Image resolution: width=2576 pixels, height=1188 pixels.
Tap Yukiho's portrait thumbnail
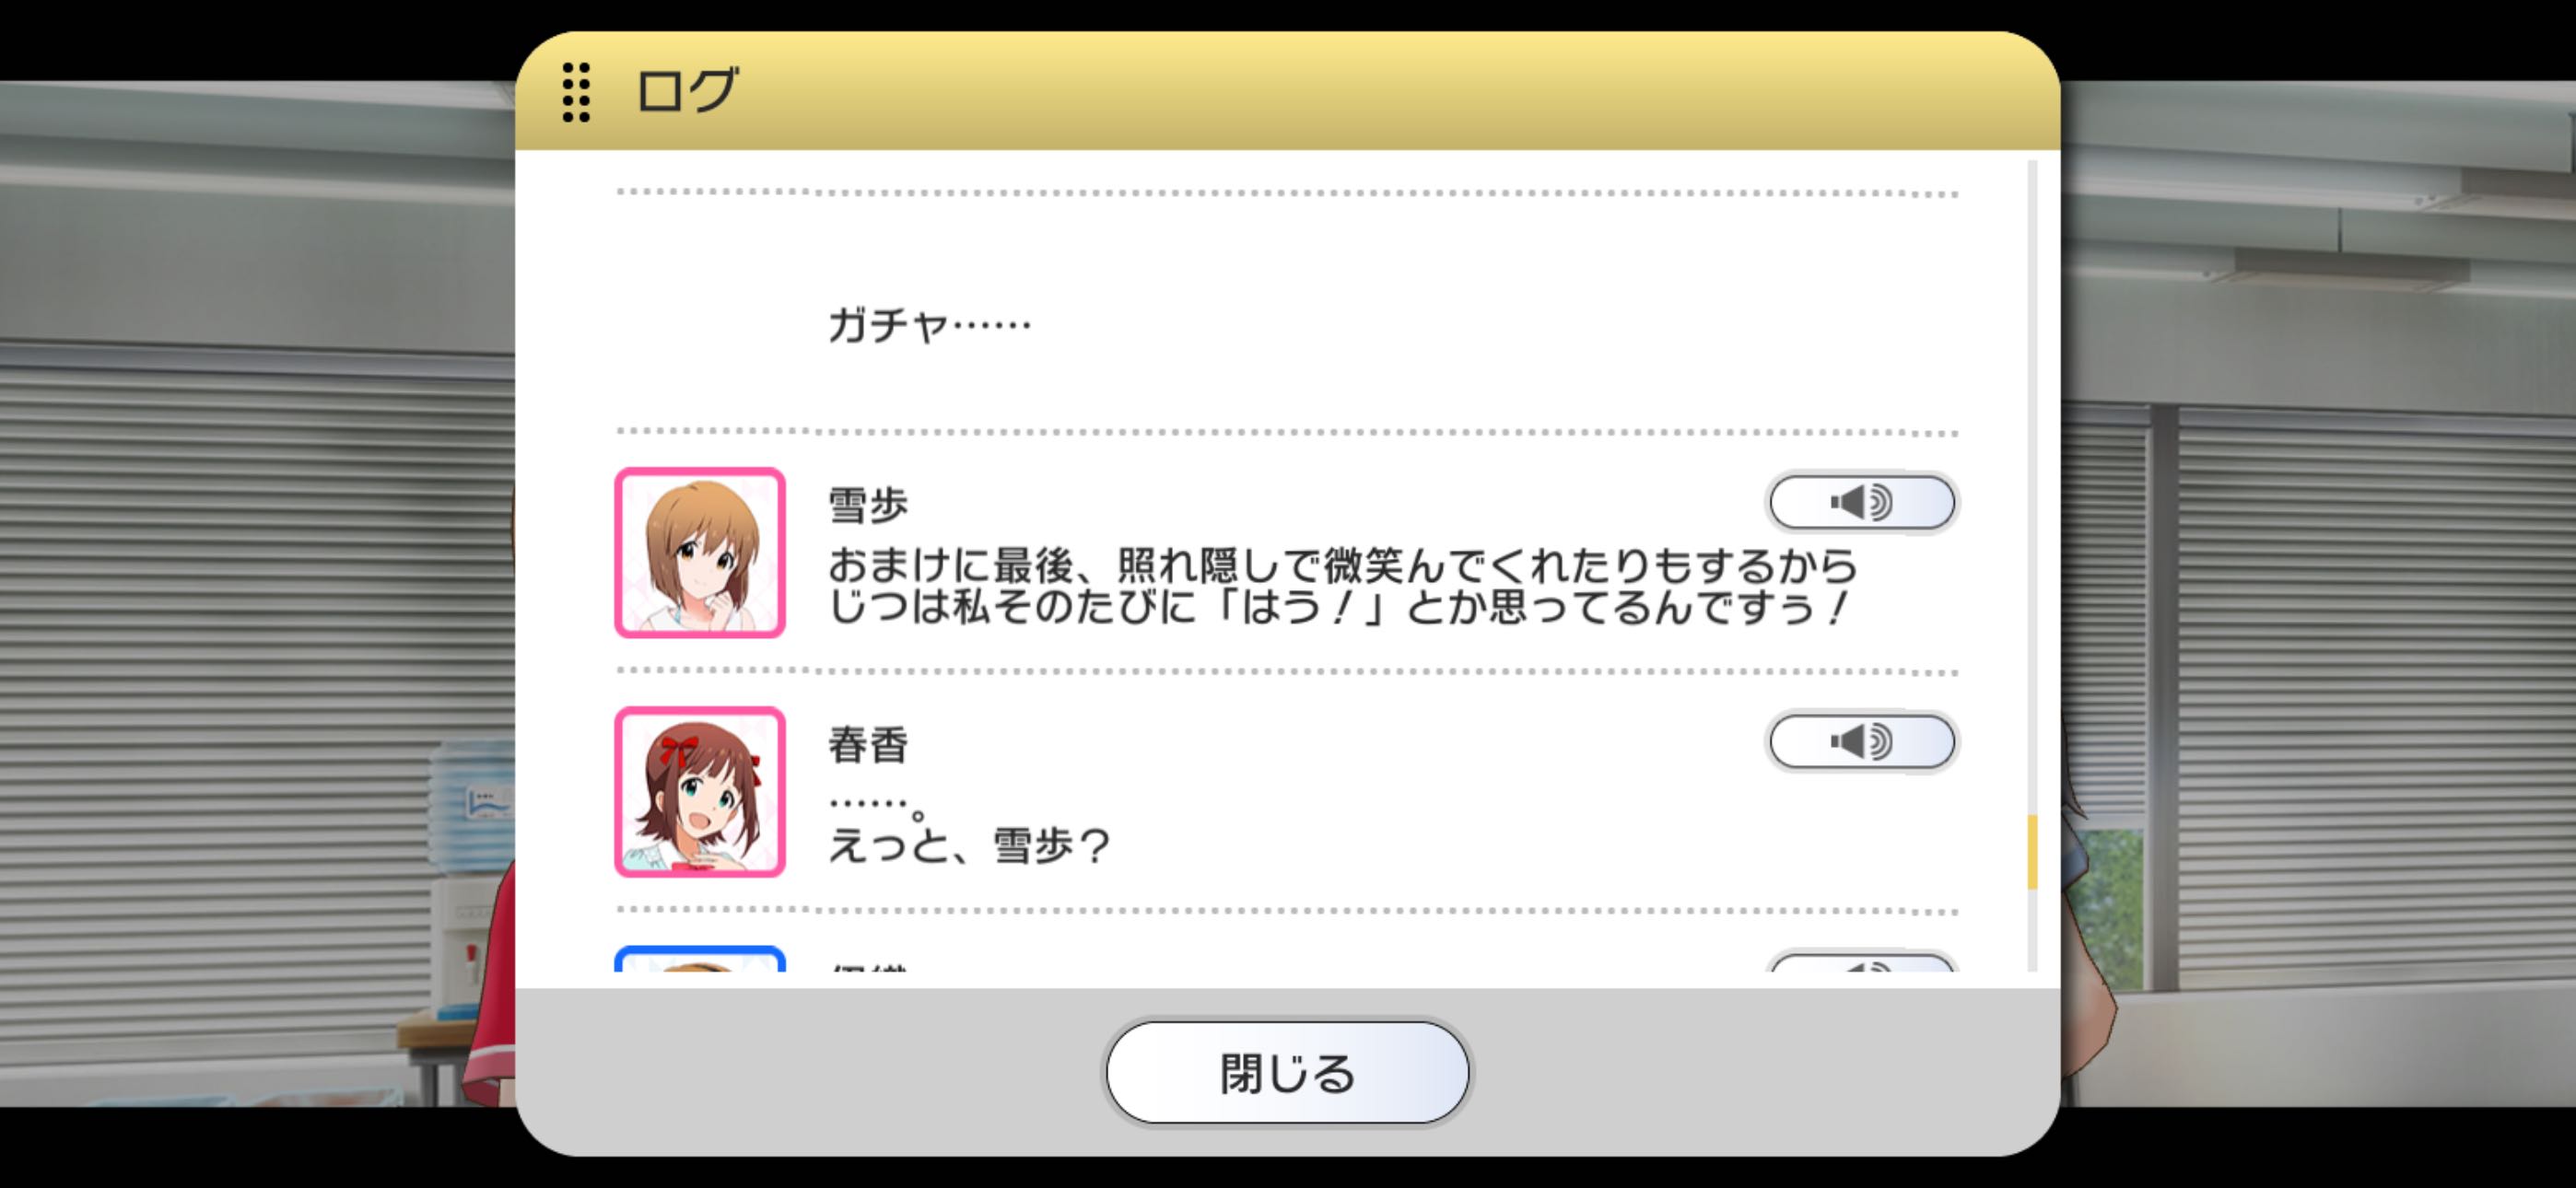pos(700,552)
